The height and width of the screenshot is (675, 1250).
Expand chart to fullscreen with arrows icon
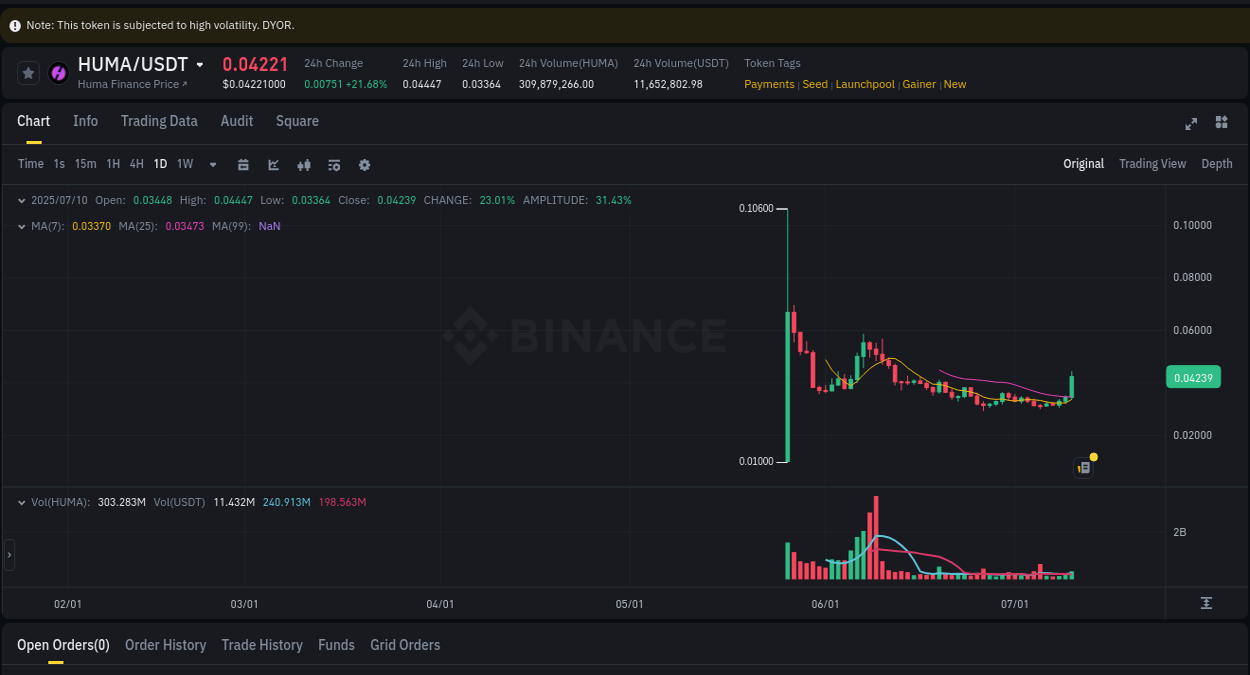1191,124
